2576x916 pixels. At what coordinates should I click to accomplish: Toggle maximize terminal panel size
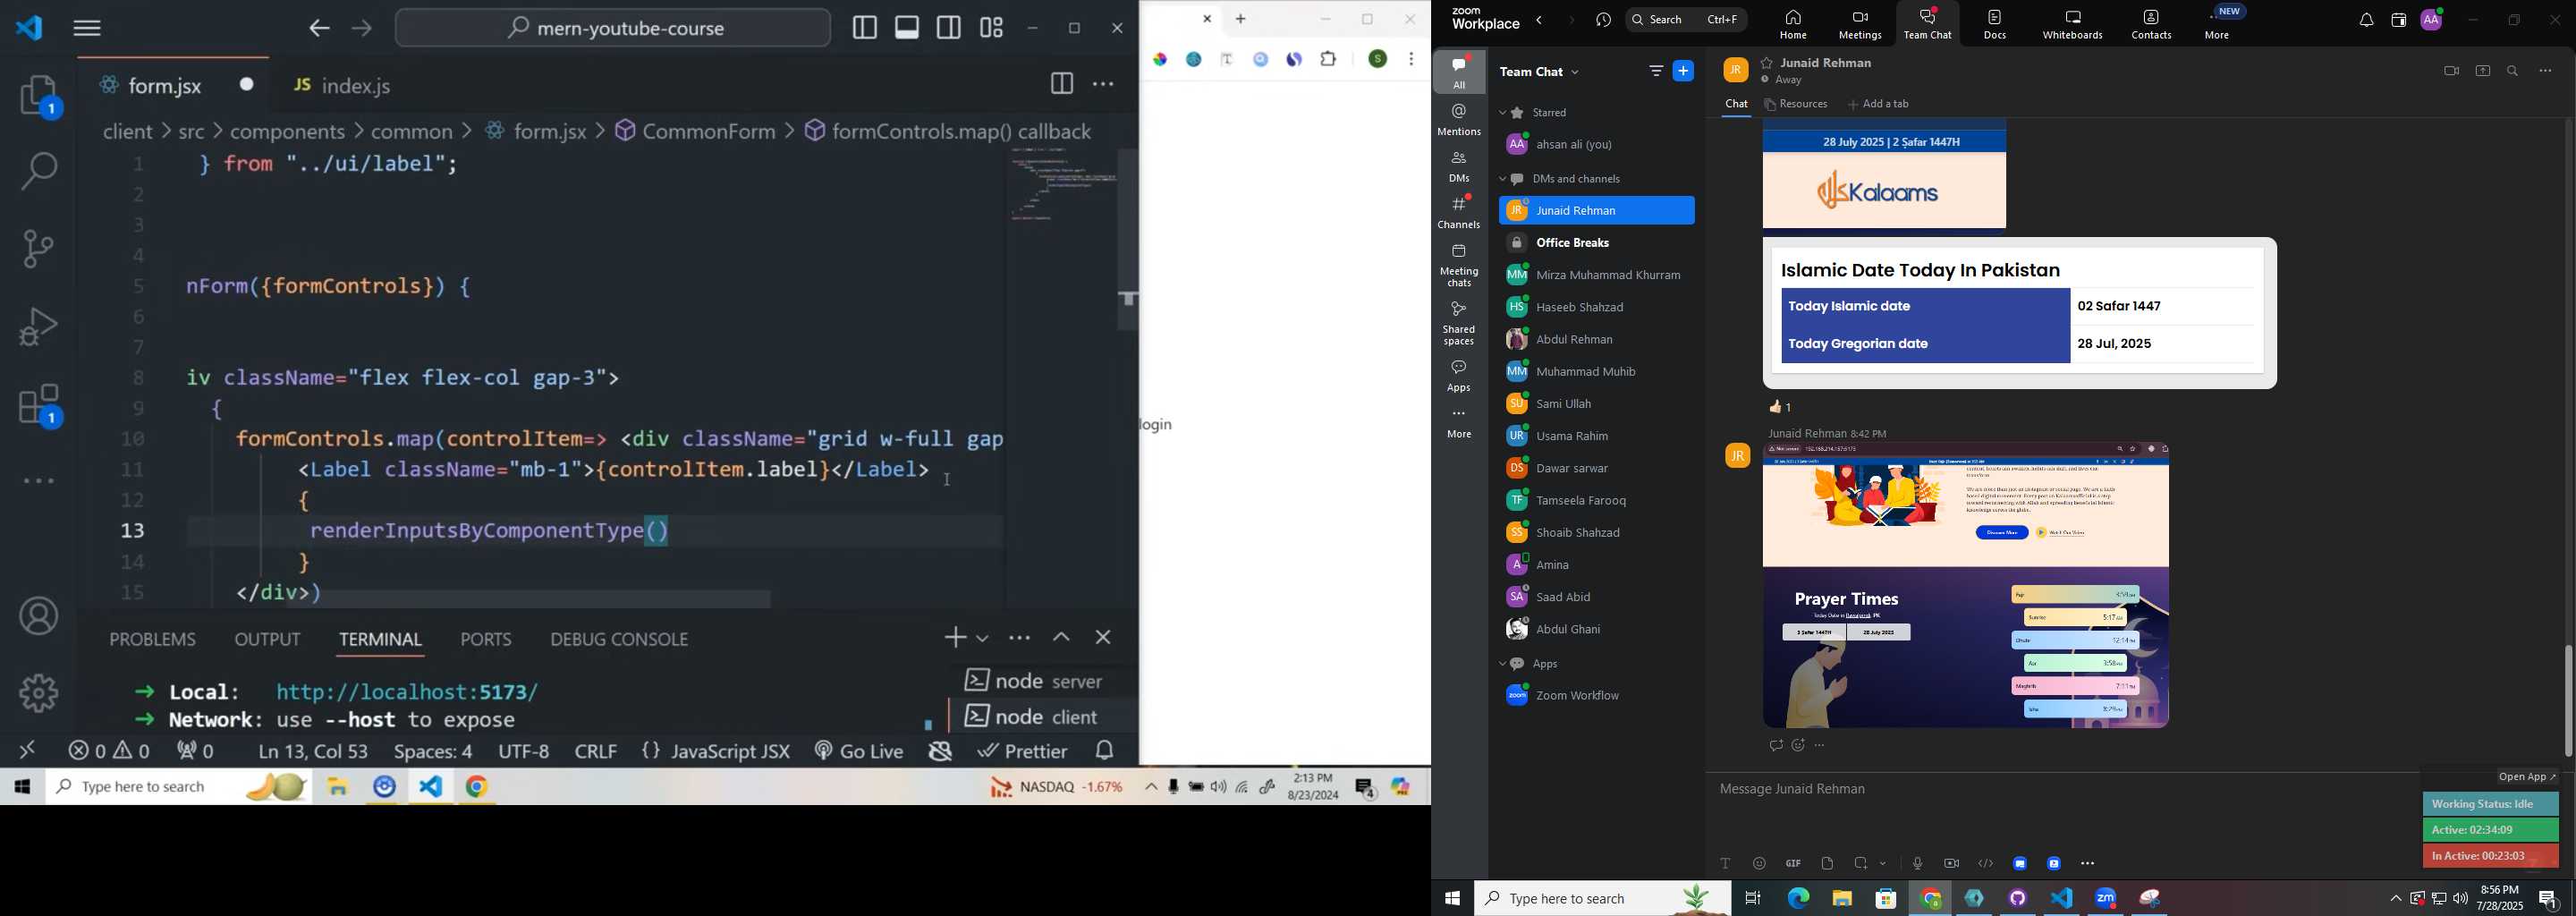coord(1061,637)
